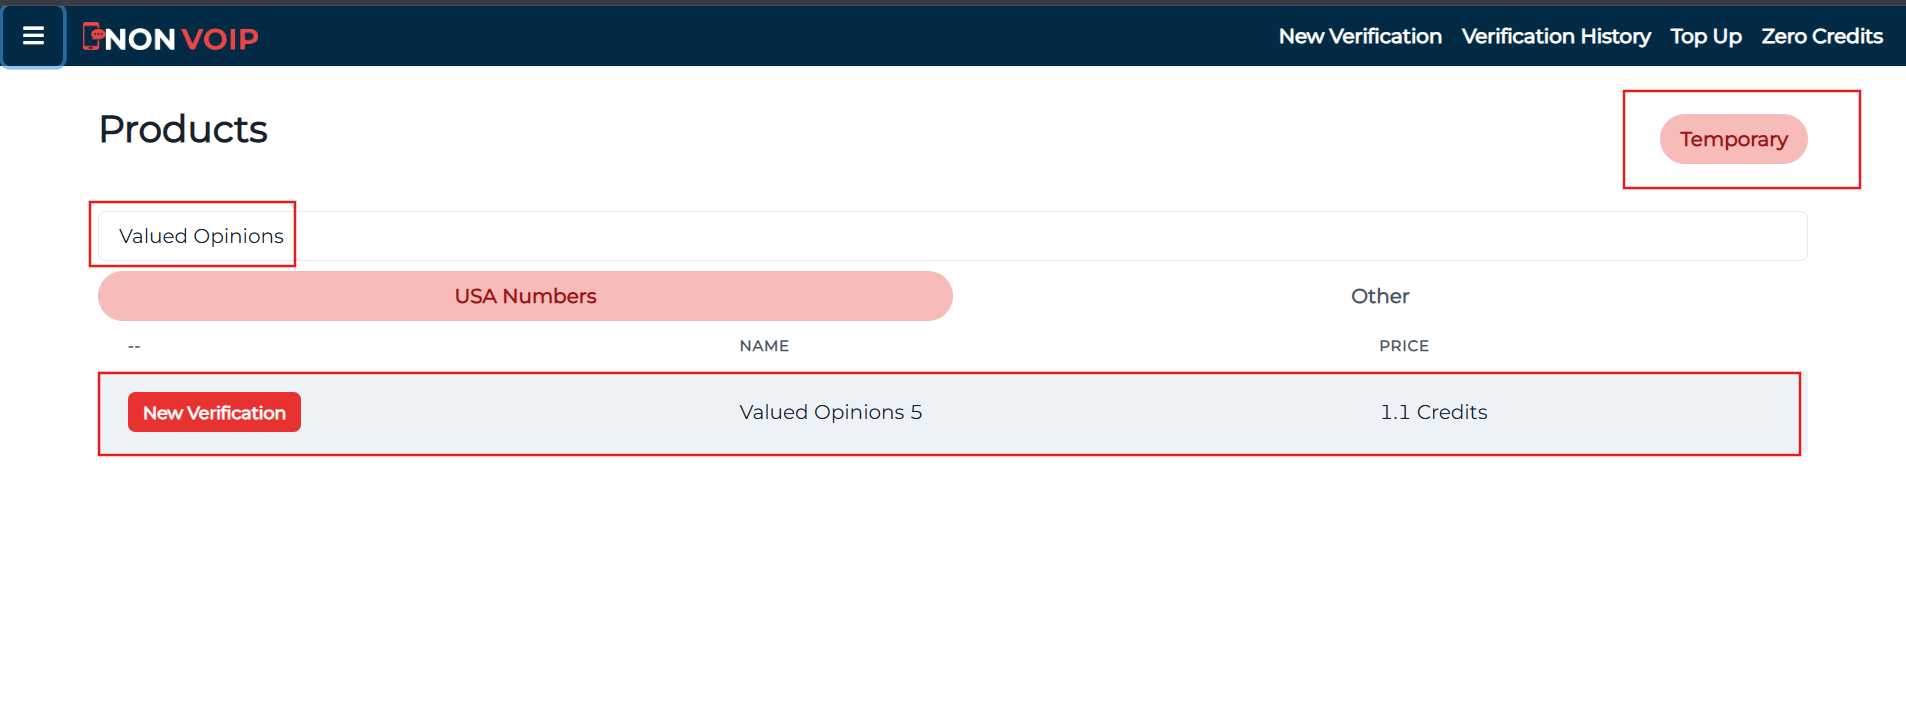The width and height of the screenshot is (1906, 709).
Task: Select the Valued Opinions 5 table row
Action: tap(948, 413)
